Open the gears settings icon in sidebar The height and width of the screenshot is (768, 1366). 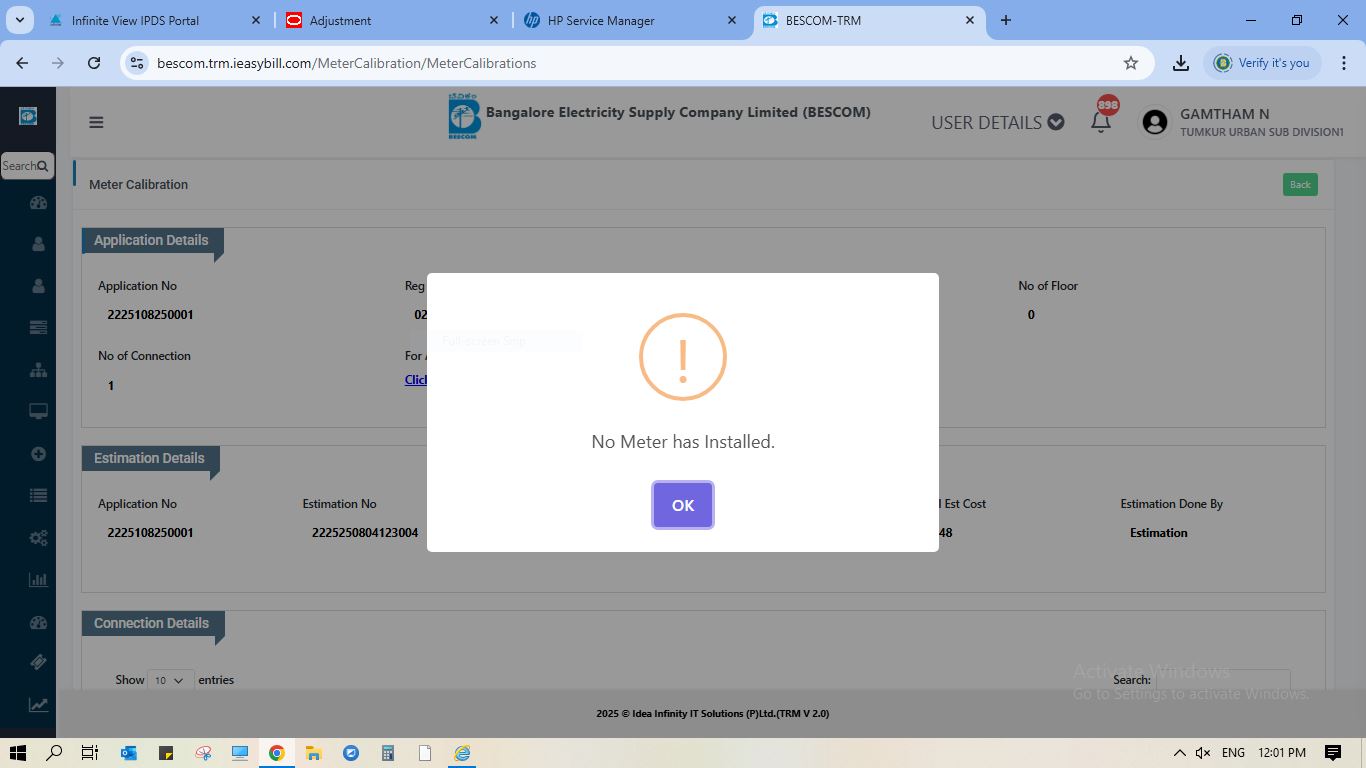tap(38, 537)
